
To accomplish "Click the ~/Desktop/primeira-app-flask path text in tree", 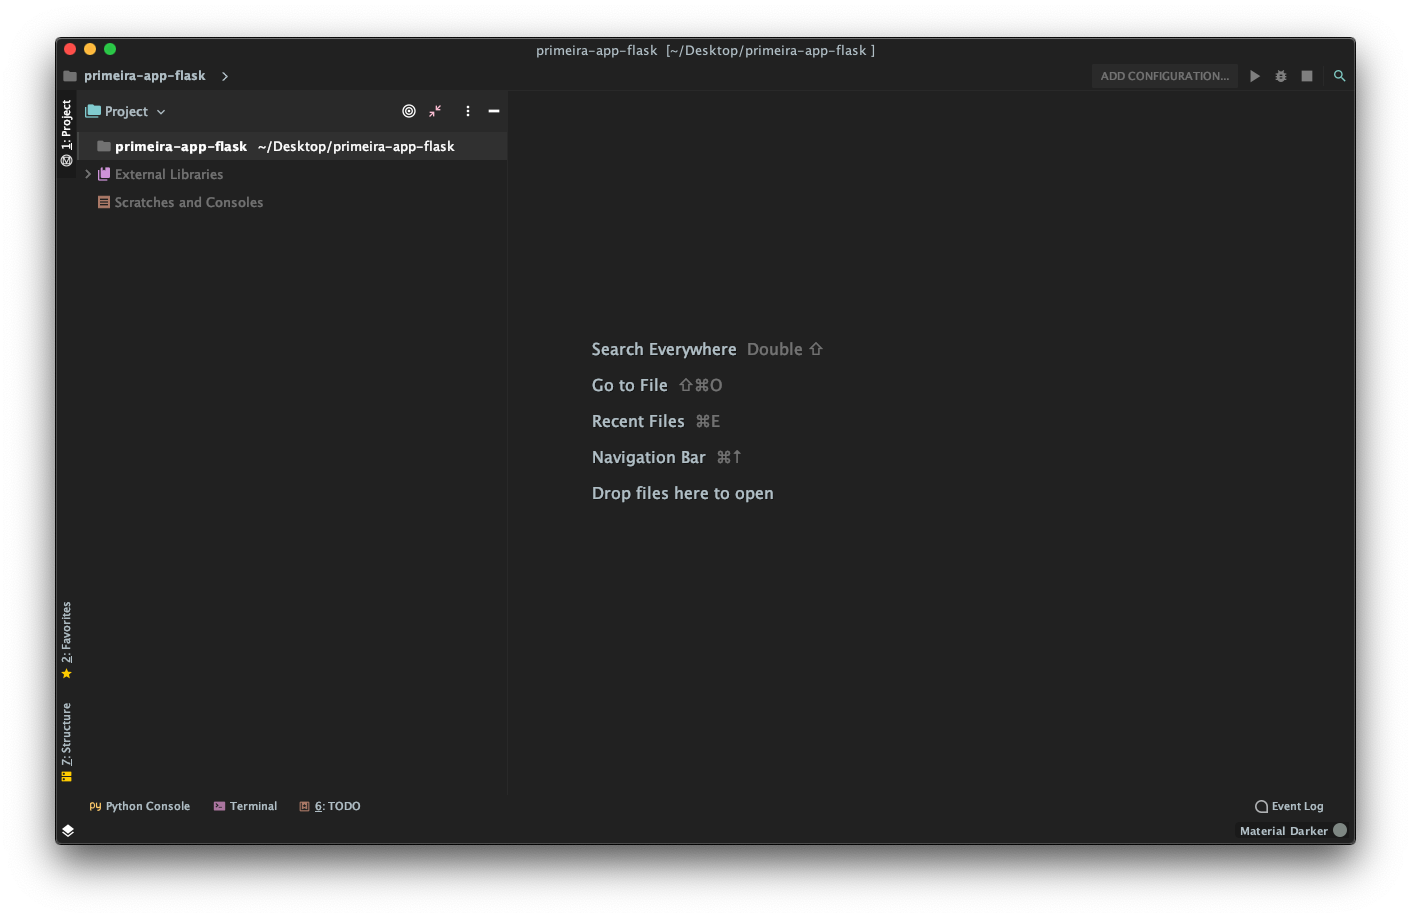I will click(356, 146).
